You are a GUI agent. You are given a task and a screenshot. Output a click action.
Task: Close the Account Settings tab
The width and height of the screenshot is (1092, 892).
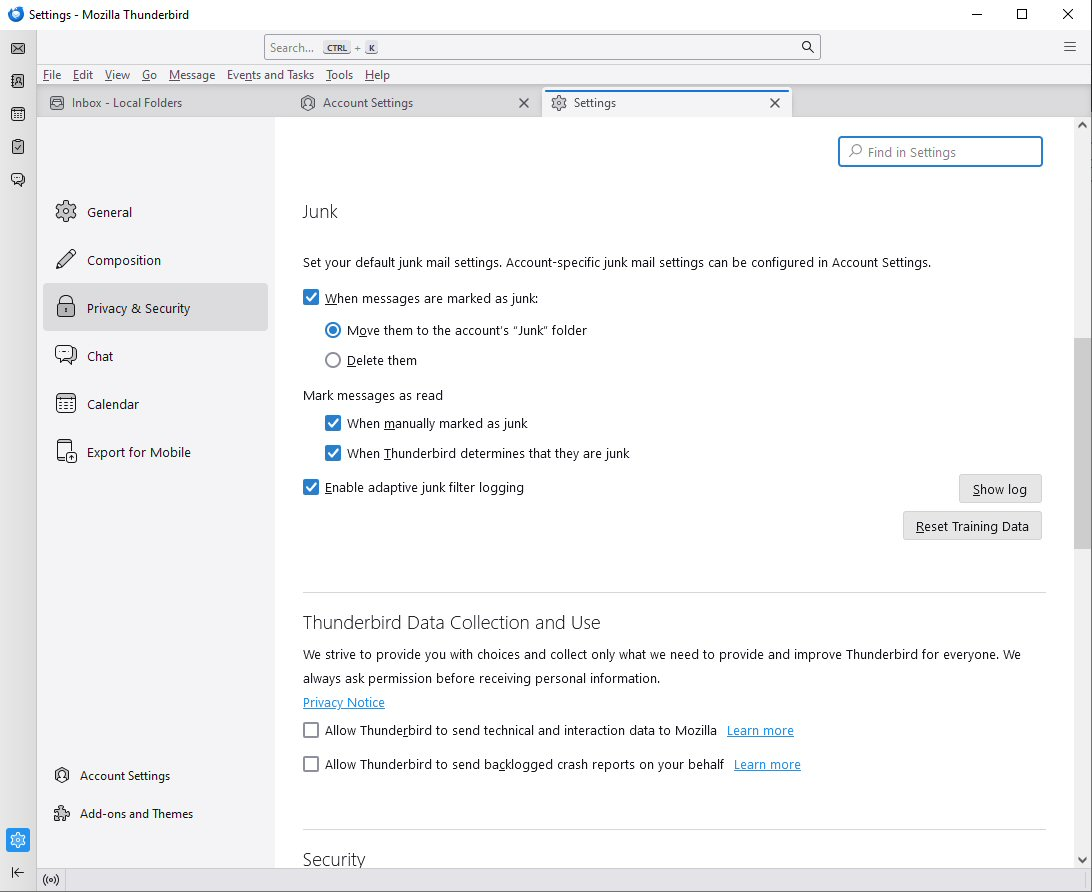[x=524, y=103]
